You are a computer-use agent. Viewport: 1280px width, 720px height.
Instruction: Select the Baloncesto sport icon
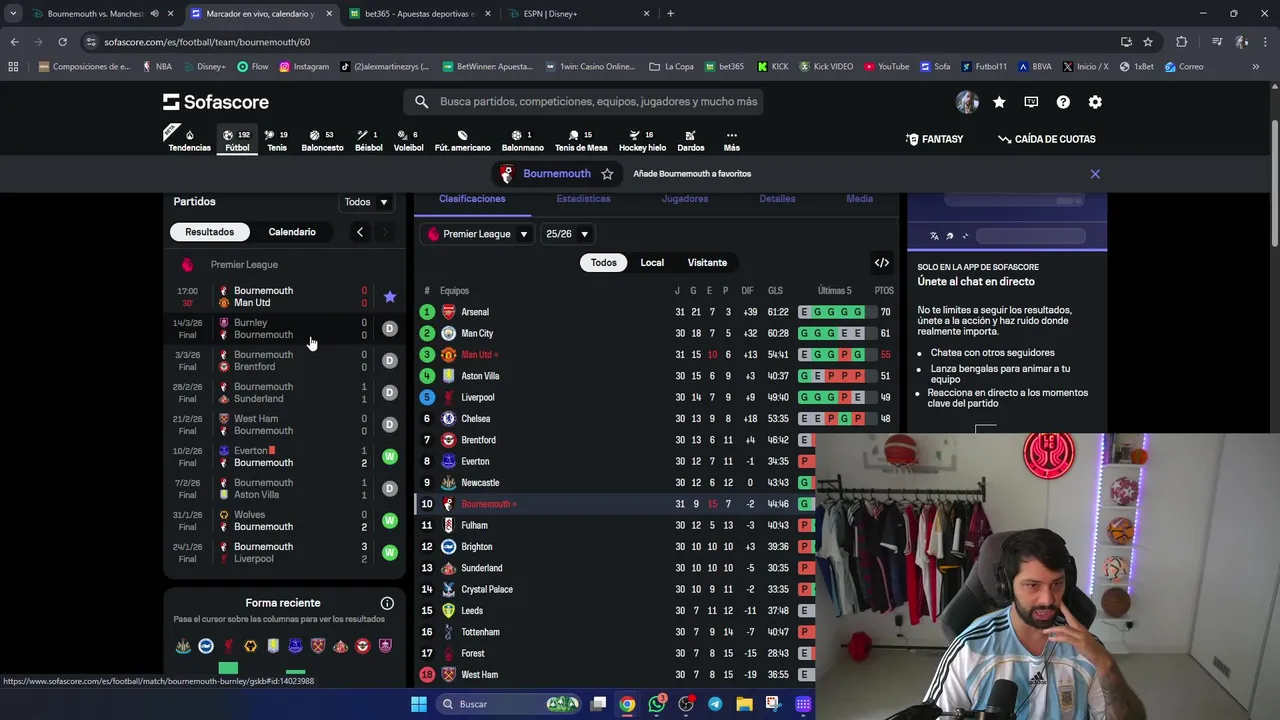click(322, 140)
